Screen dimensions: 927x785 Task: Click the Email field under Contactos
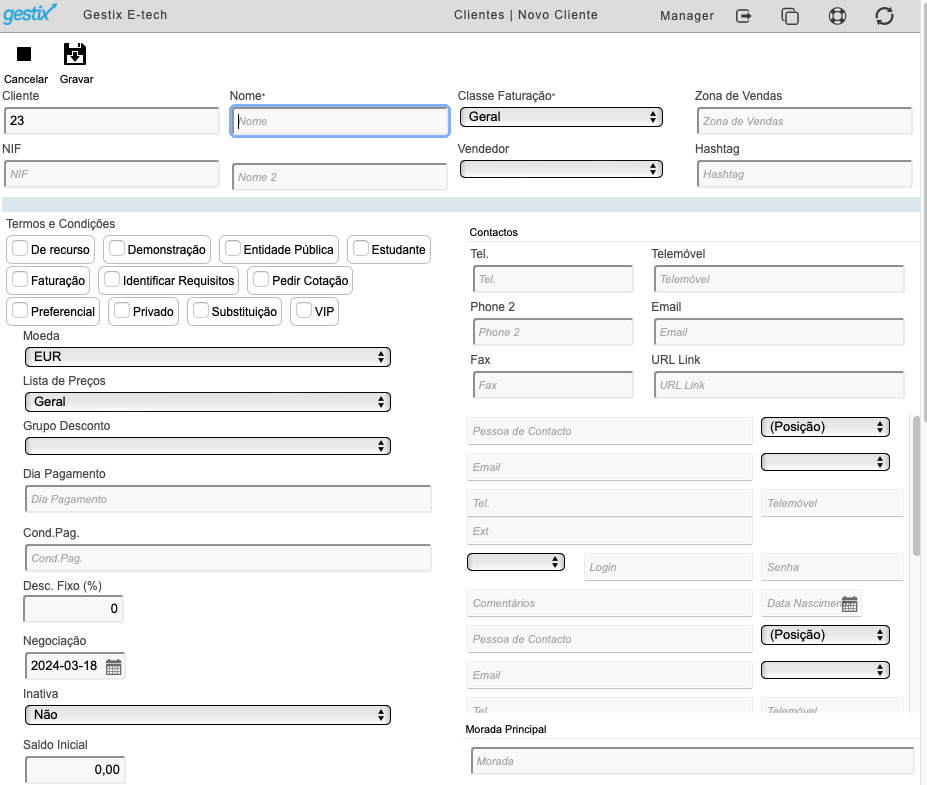[779, 332]
